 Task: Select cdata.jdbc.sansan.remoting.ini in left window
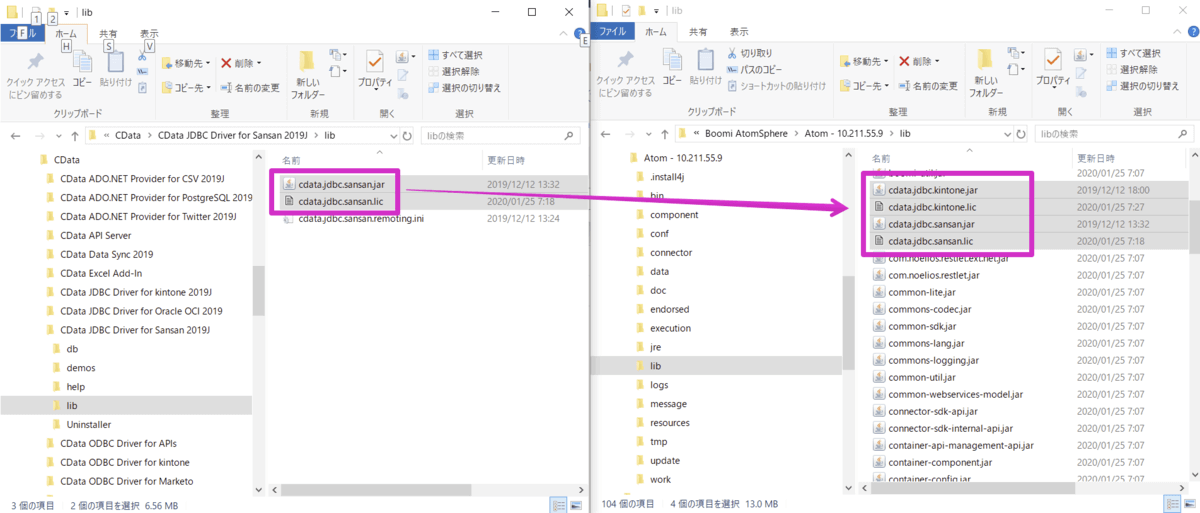pyautogui.click(x=360, y=218)
